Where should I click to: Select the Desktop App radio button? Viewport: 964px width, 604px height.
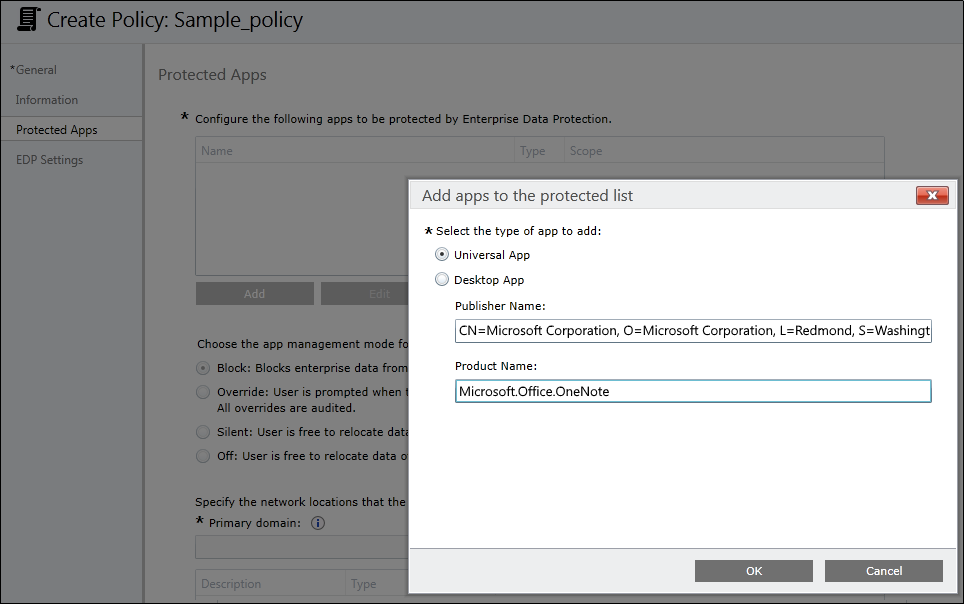click(x=442, y=280)
